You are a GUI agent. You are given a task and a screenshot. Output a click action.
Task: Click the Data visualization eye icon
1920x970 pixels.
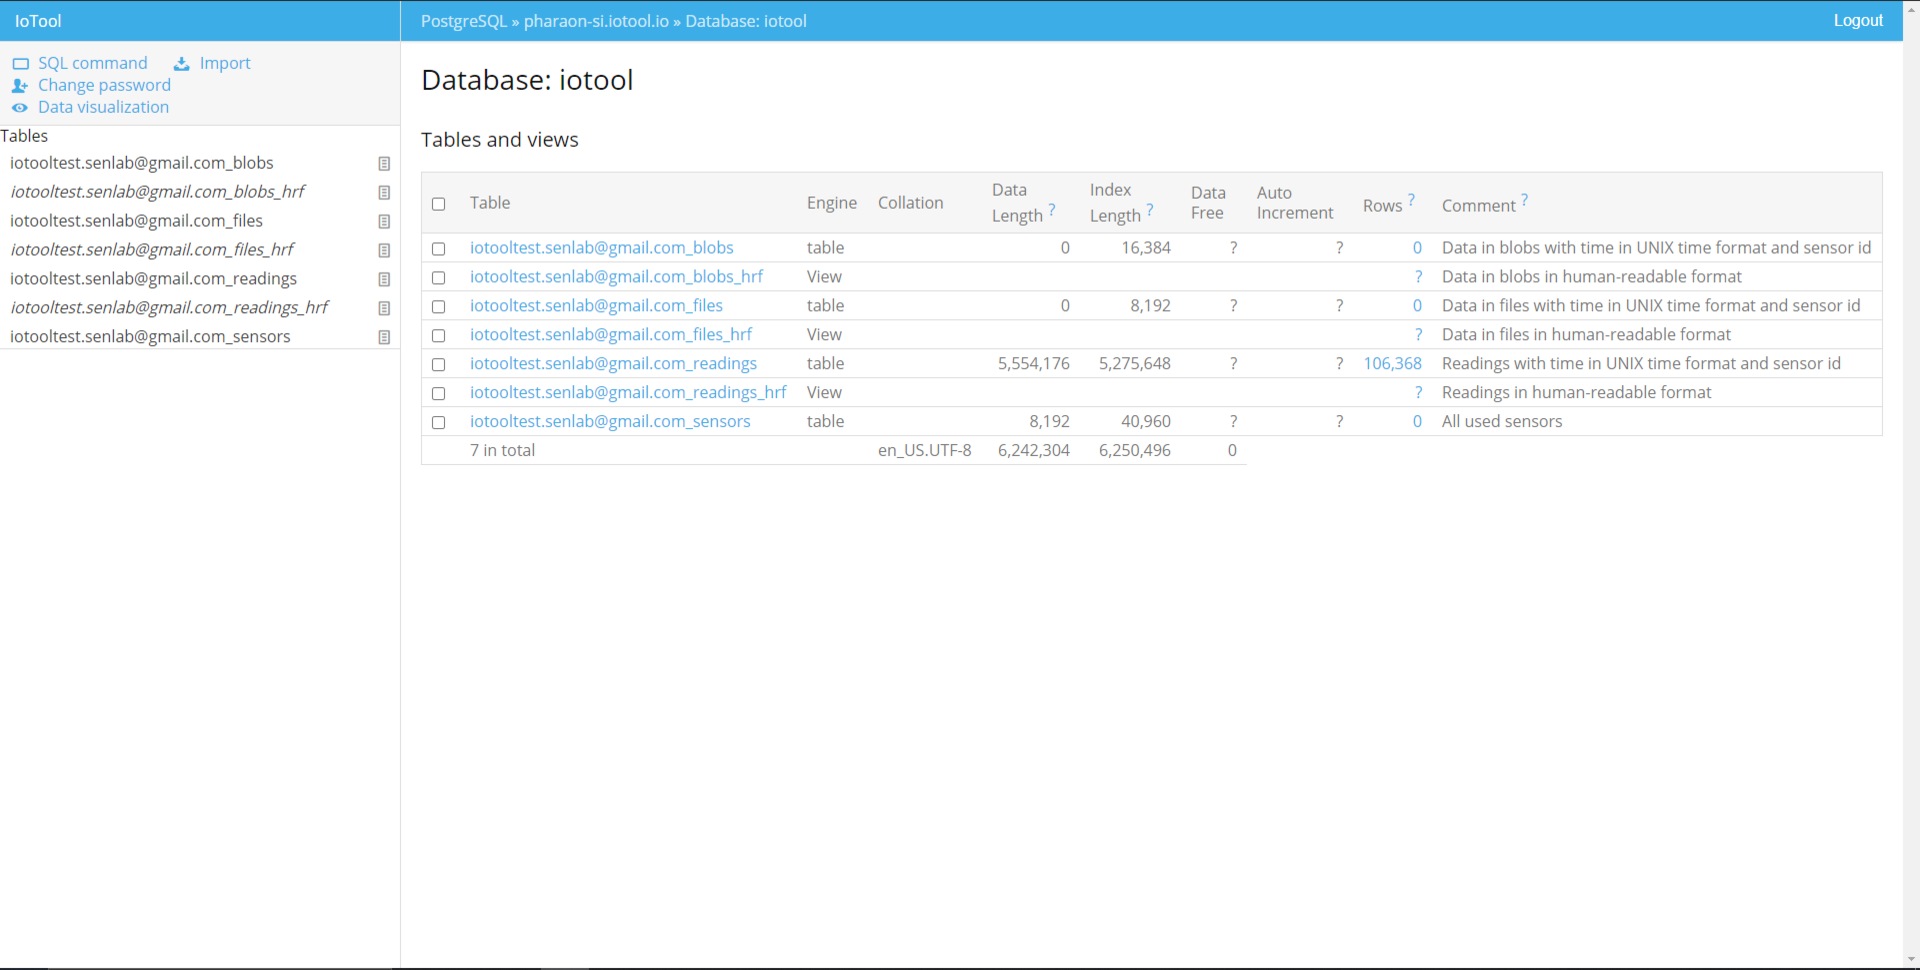click(20, 108)
